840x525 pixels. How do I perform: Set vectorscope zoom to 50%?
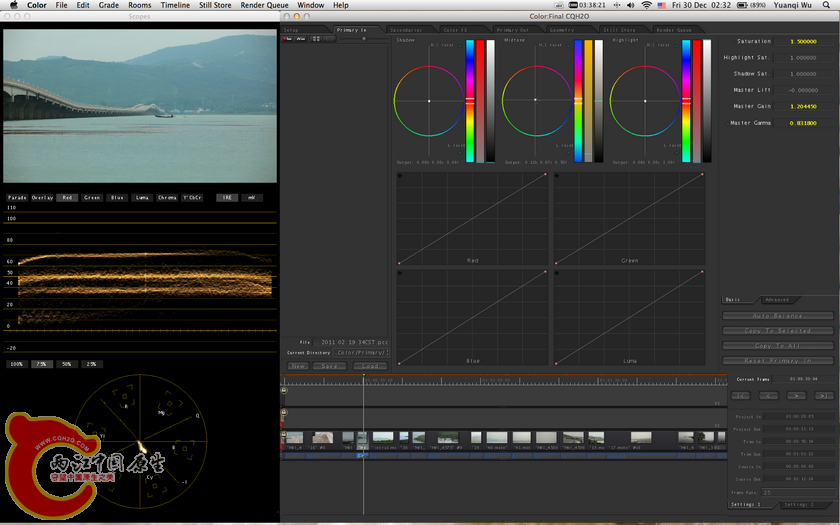pos(67,364)
